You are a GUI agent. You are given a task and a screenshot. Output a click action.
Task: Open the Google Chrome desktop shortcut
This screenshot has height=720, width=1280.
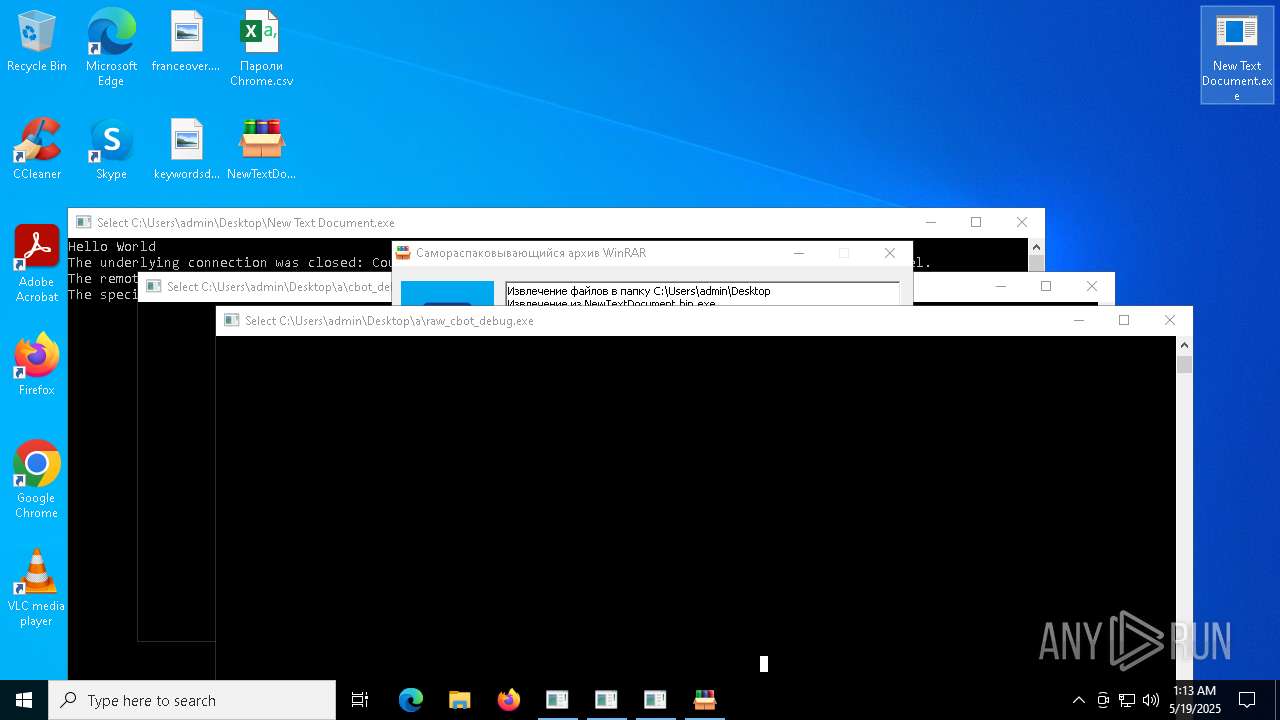[x=37, y=480]
